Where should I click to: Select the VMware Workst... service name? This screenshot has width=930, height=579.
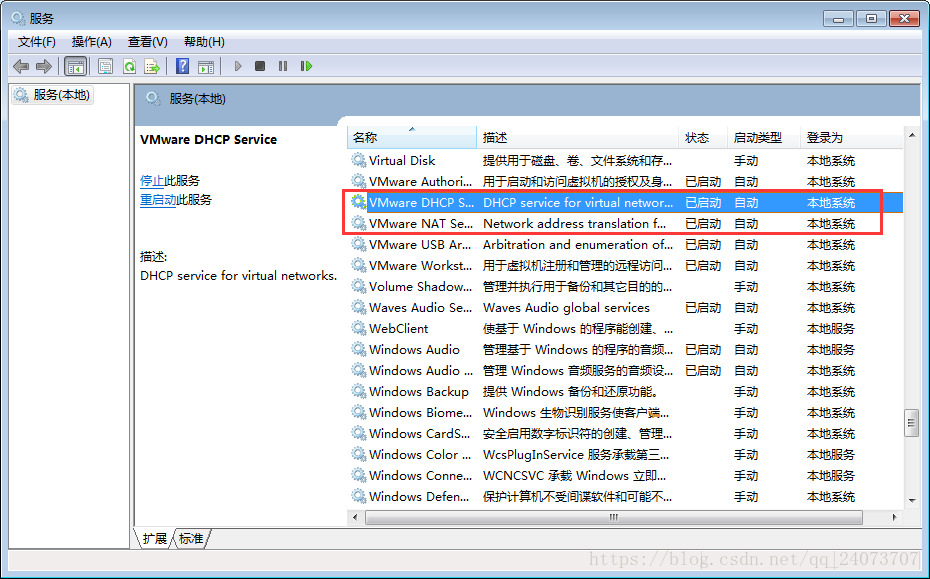point(421,265)
